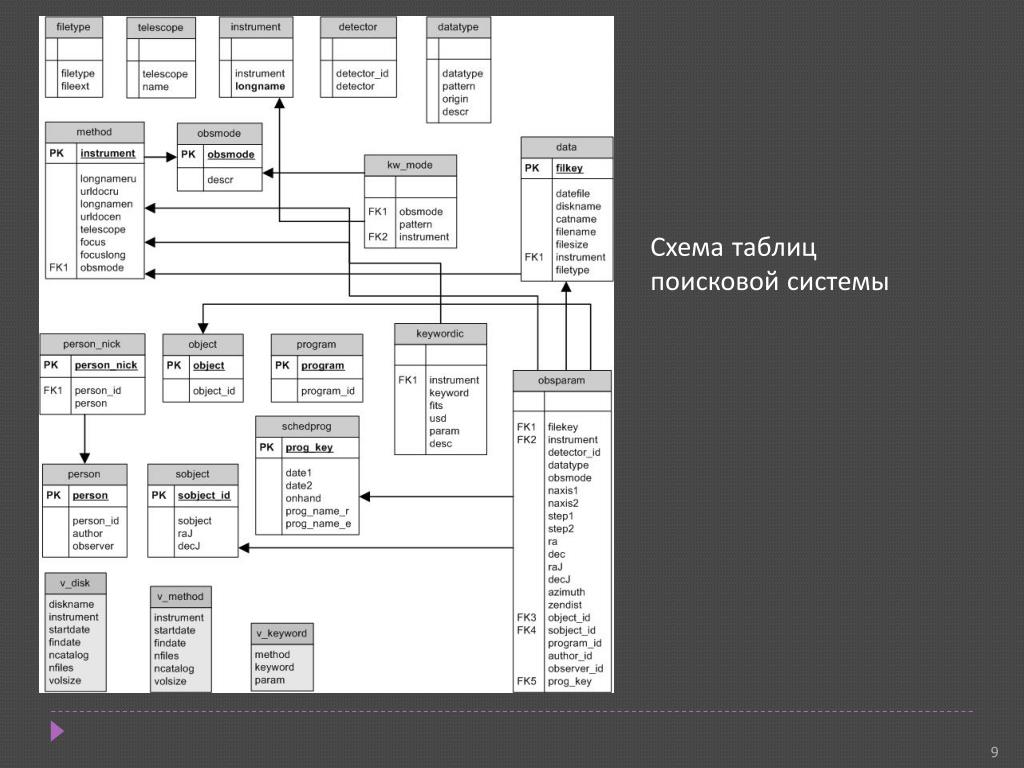Click the 'filesize' field
This screenshot has height=768, width=1024.
572,245
